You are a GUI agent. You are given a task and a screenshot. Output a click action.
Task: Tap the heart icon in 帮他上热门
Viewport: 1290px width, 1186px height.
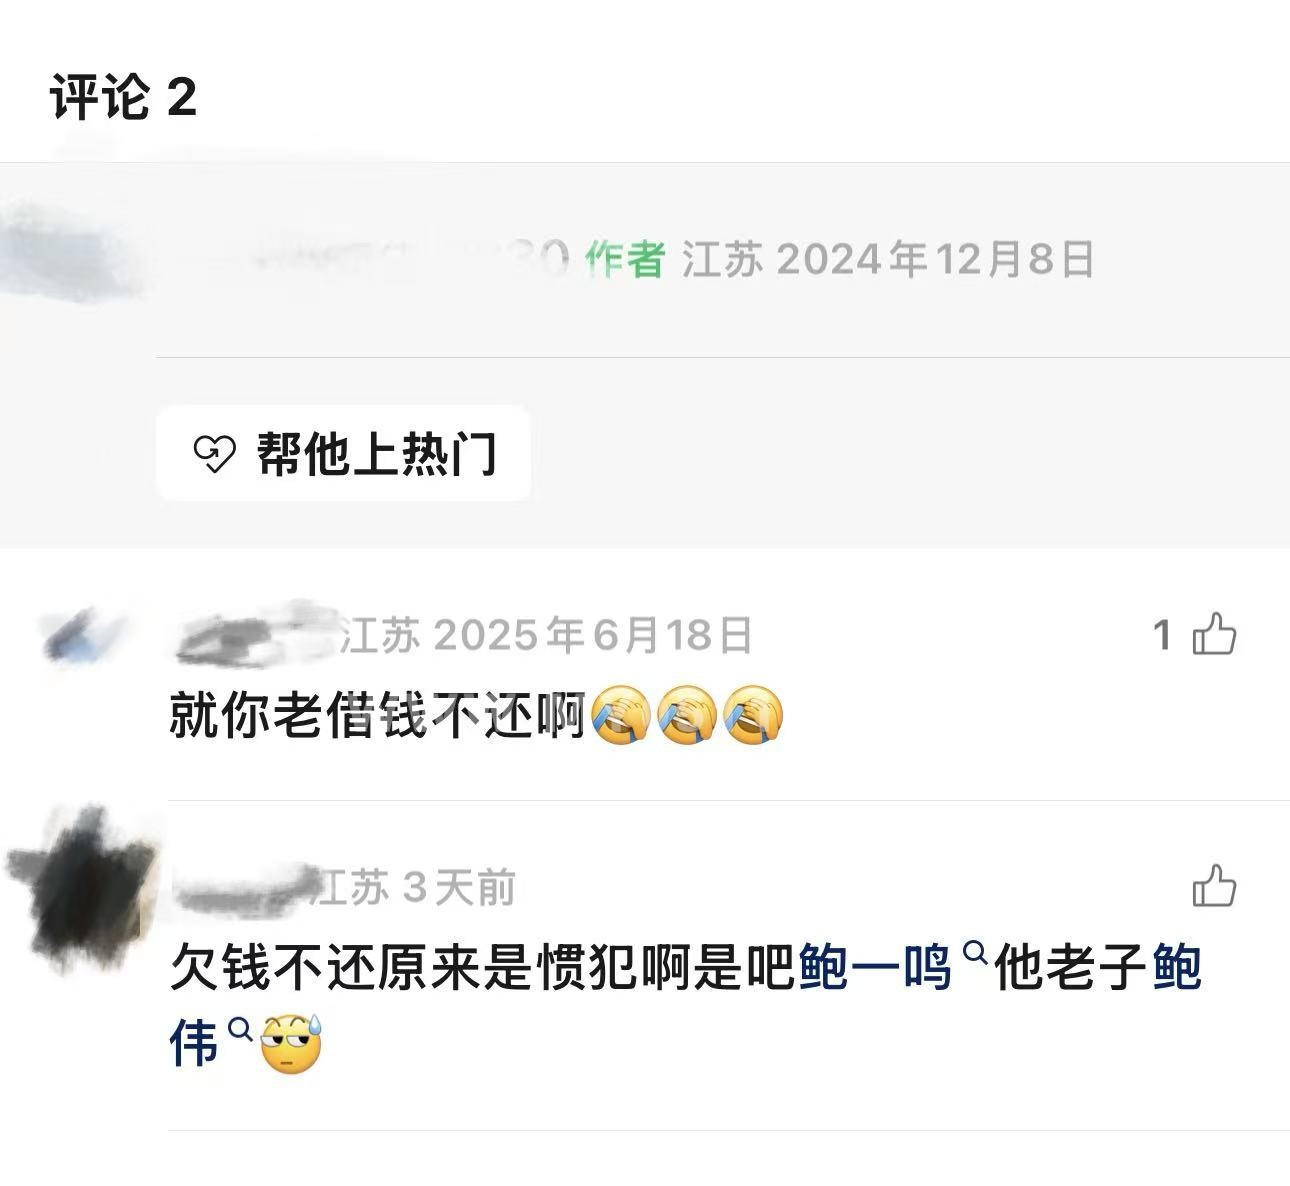pos(212,455)
